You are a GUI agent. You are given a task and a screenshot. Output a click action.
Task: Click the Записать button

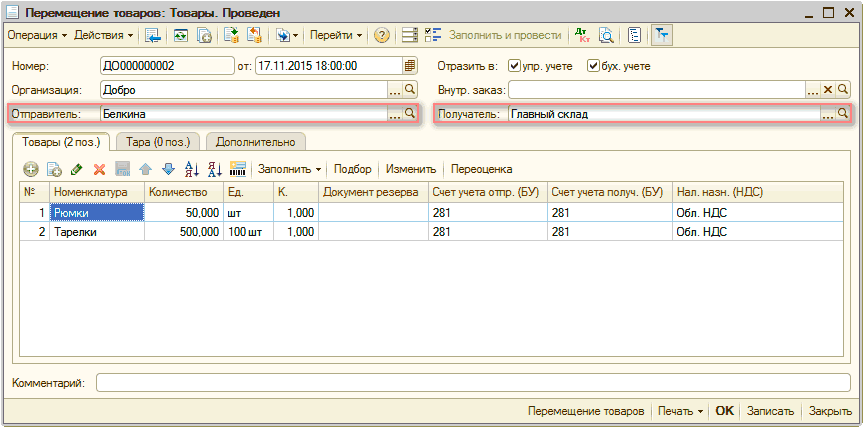(770, 411)
